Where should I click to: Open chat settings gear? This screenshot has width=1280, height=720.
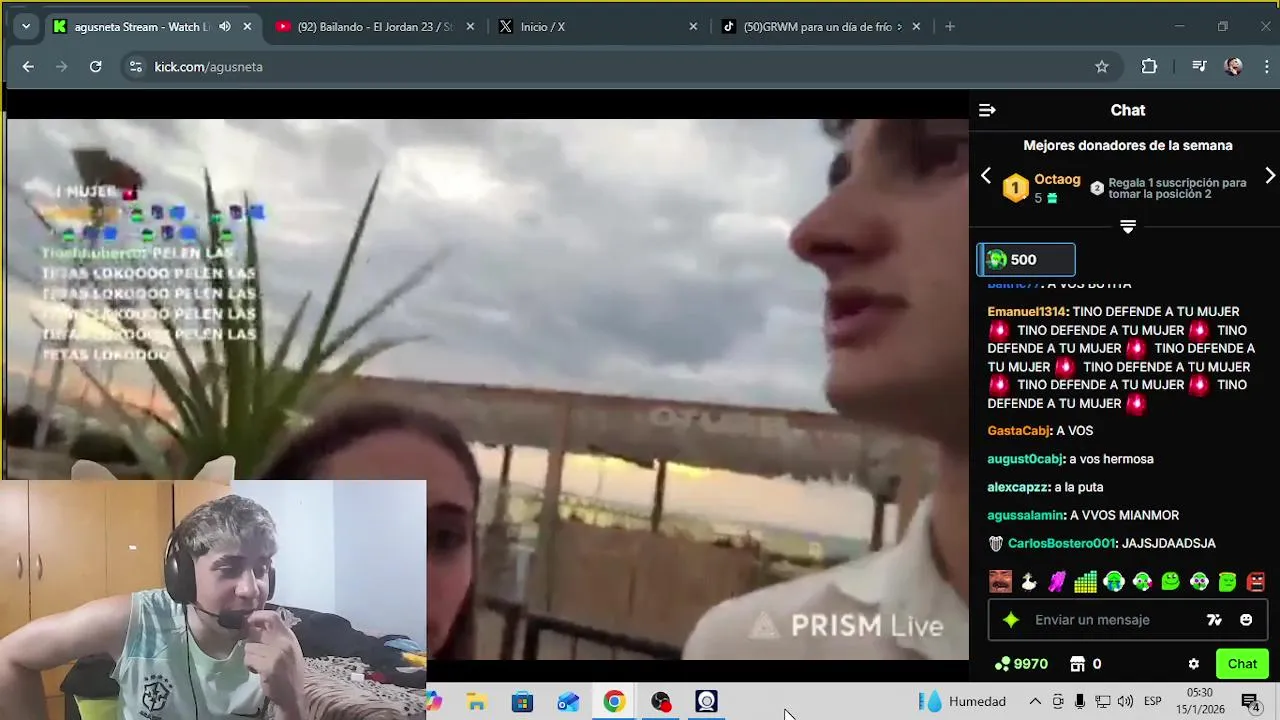(x=1193, y=664)
